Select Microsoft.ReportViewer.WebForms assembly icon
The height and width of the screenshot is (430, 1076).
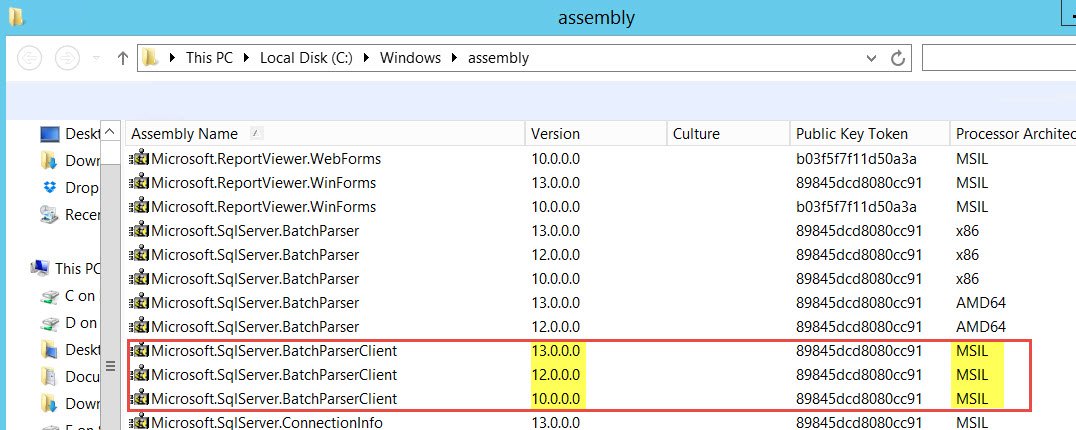tap(139, 158)
